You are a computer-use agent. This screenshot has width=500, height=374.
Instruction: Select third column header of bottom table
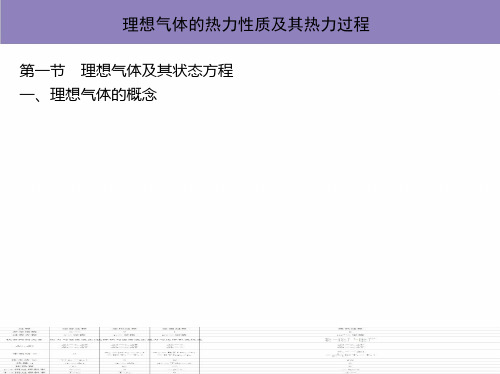tap(124, 329)
